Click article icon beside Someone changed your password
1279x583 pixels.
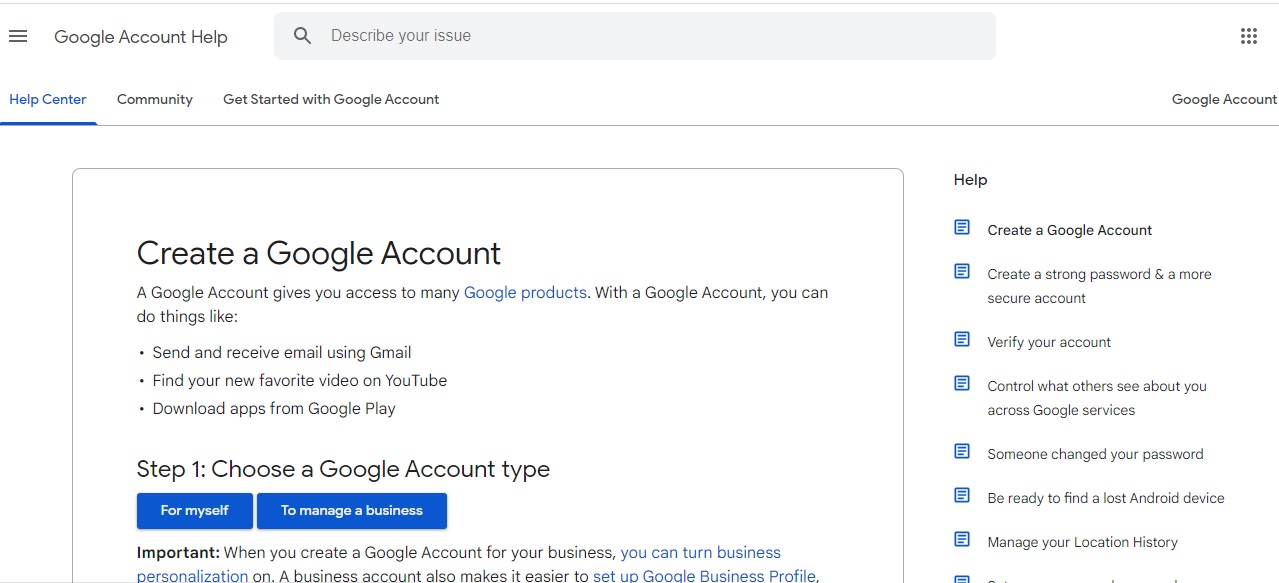click(x=962, y=452)
